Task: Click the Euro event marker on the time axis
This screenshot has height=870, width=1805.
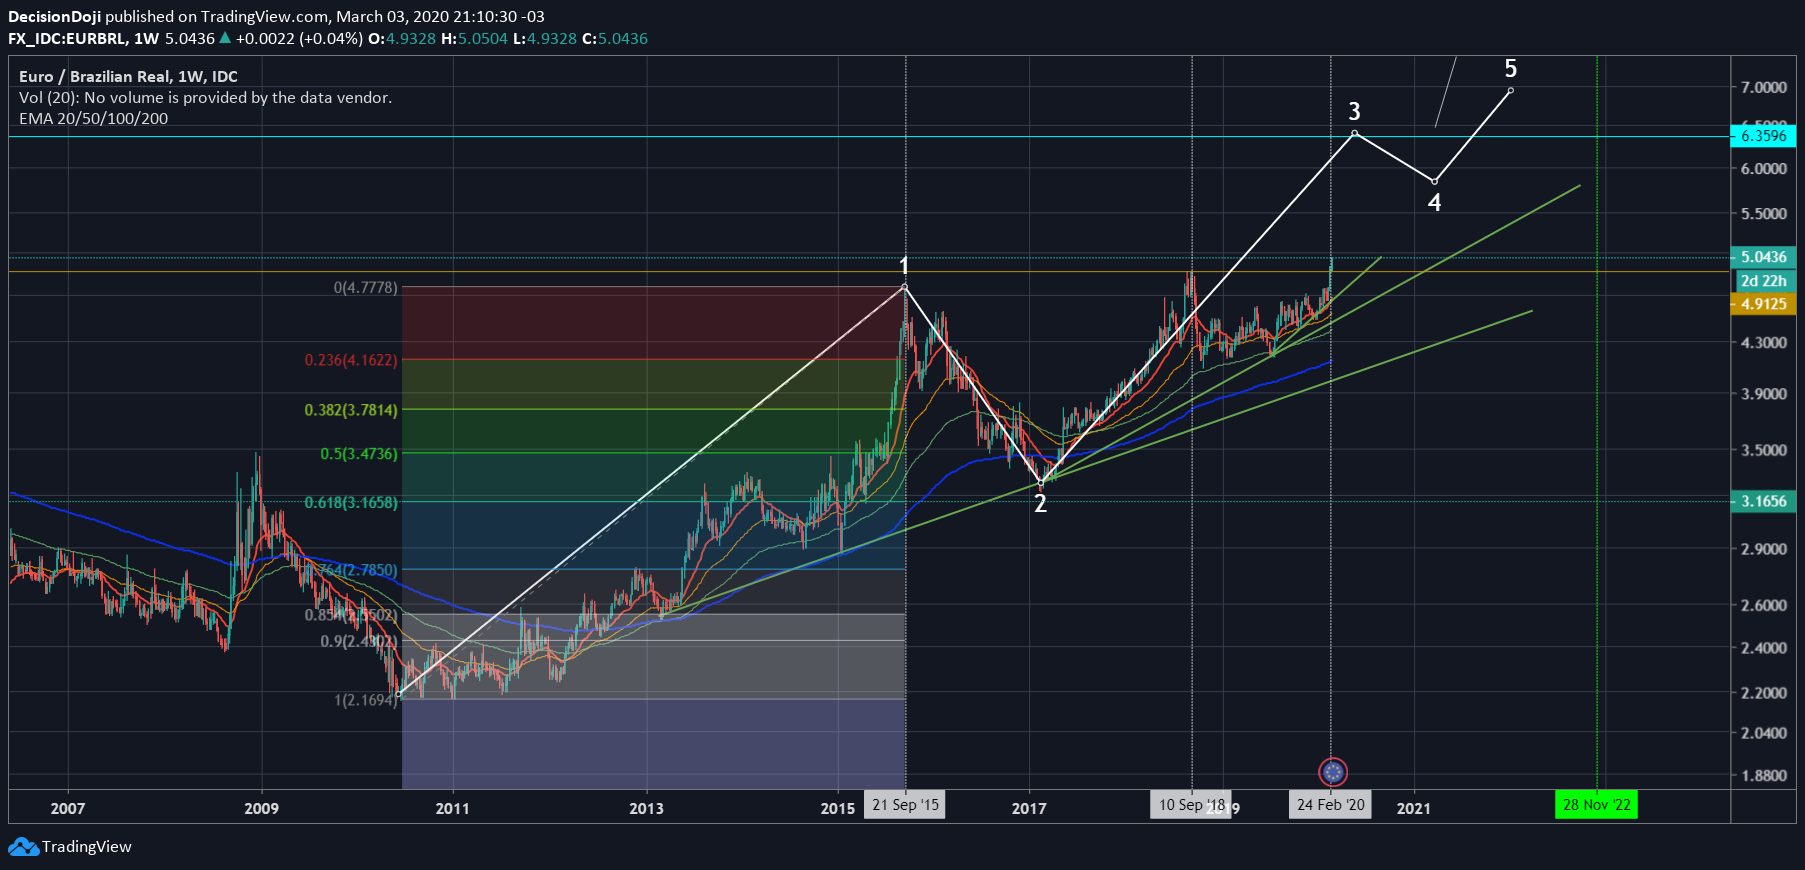Action: tap(1332, 772)
